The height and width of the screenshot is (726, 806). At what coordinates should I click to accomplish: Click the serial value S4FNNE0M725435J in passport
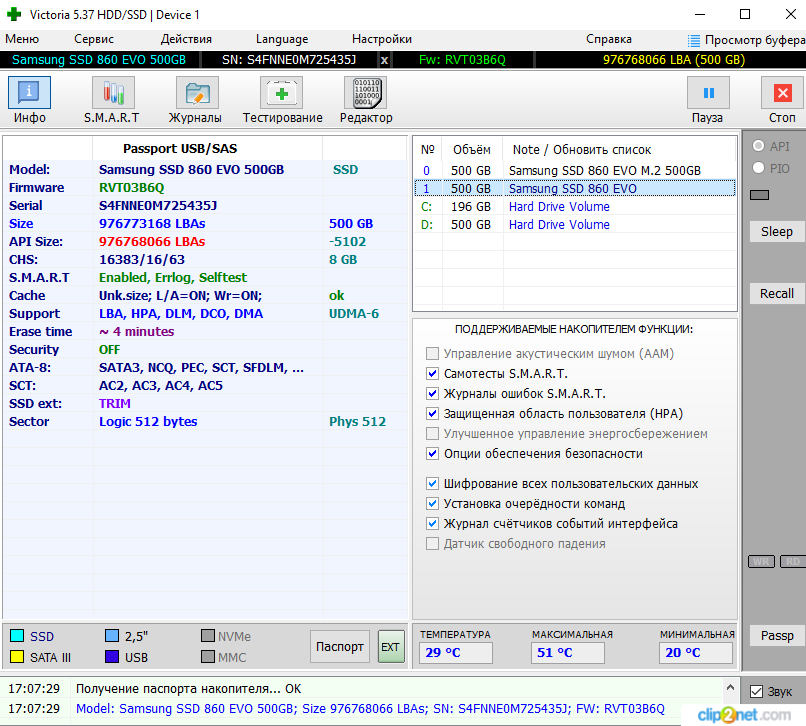click(x=158, y=206)
